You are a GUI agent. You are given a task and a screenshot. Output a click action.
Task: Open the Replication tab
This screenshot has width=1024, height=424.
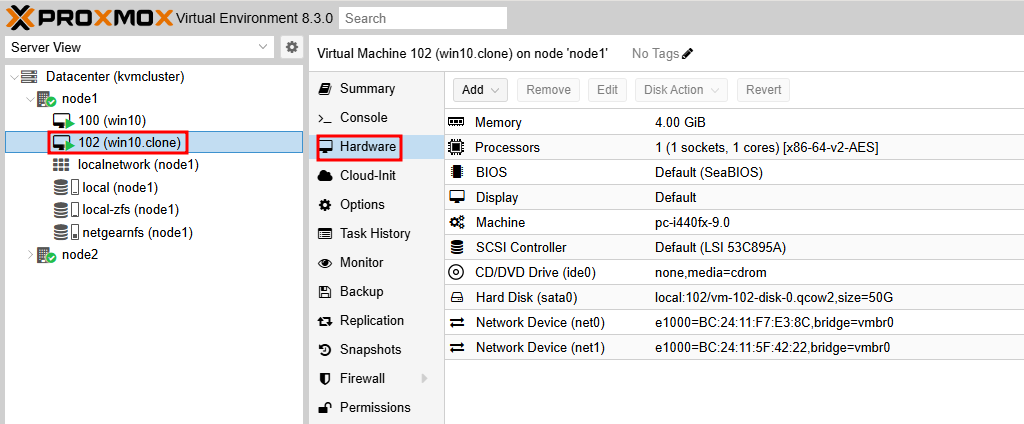point(376,321)
